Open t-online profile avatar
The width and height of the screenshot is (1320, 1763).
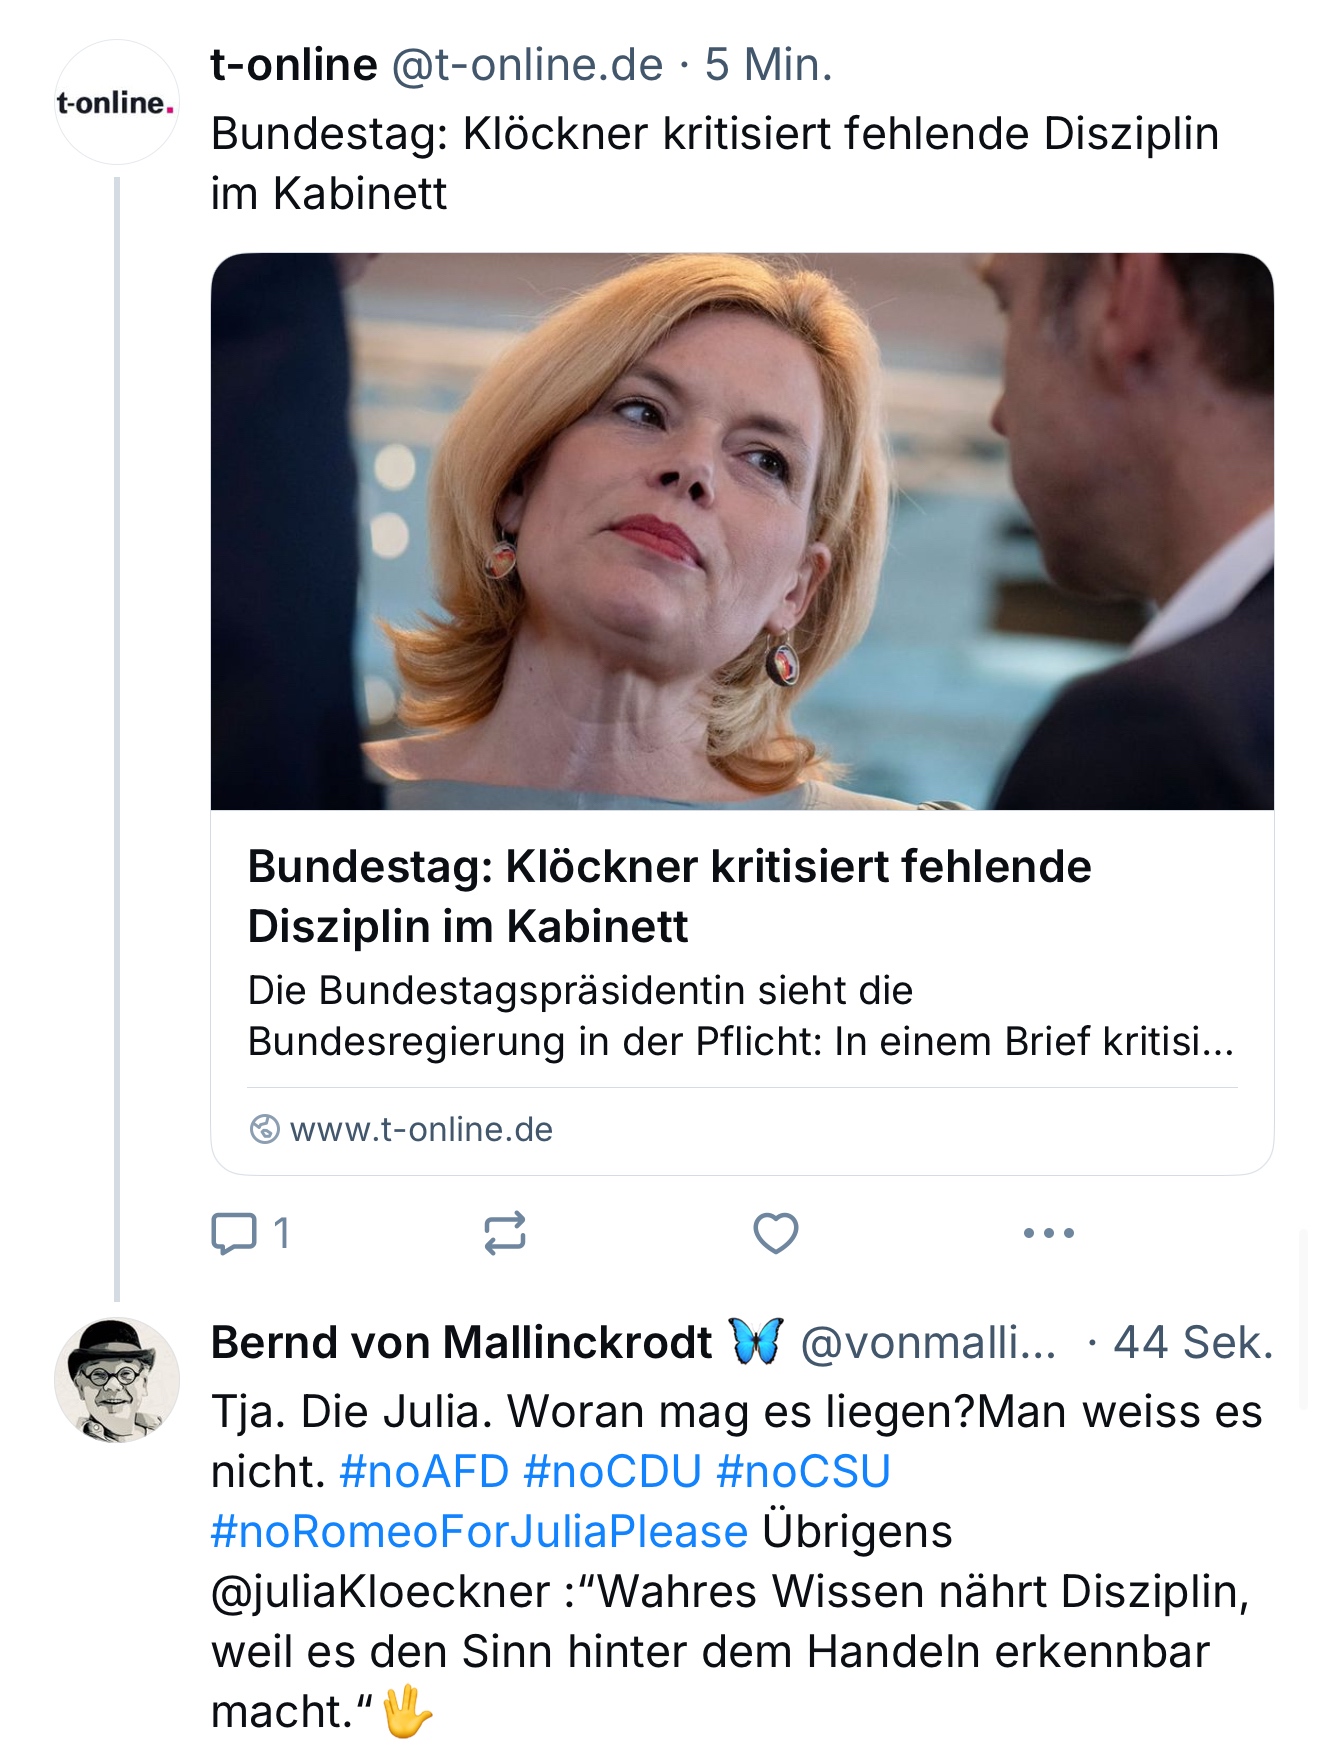click(117, 102)
